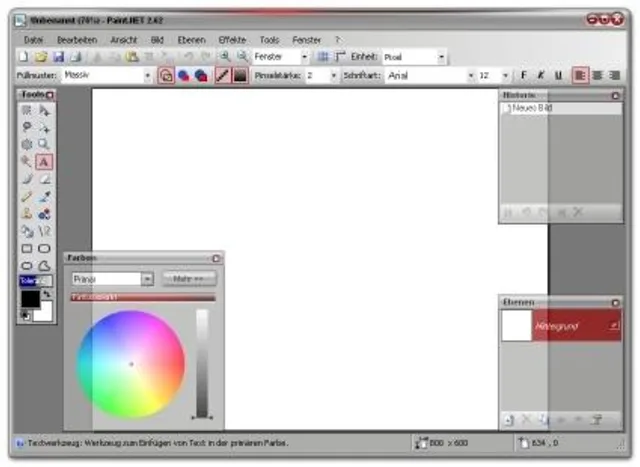This screenshot has width=640, height=467.
Task: Open the font size 12 dropdown
Action: [505, 76]
